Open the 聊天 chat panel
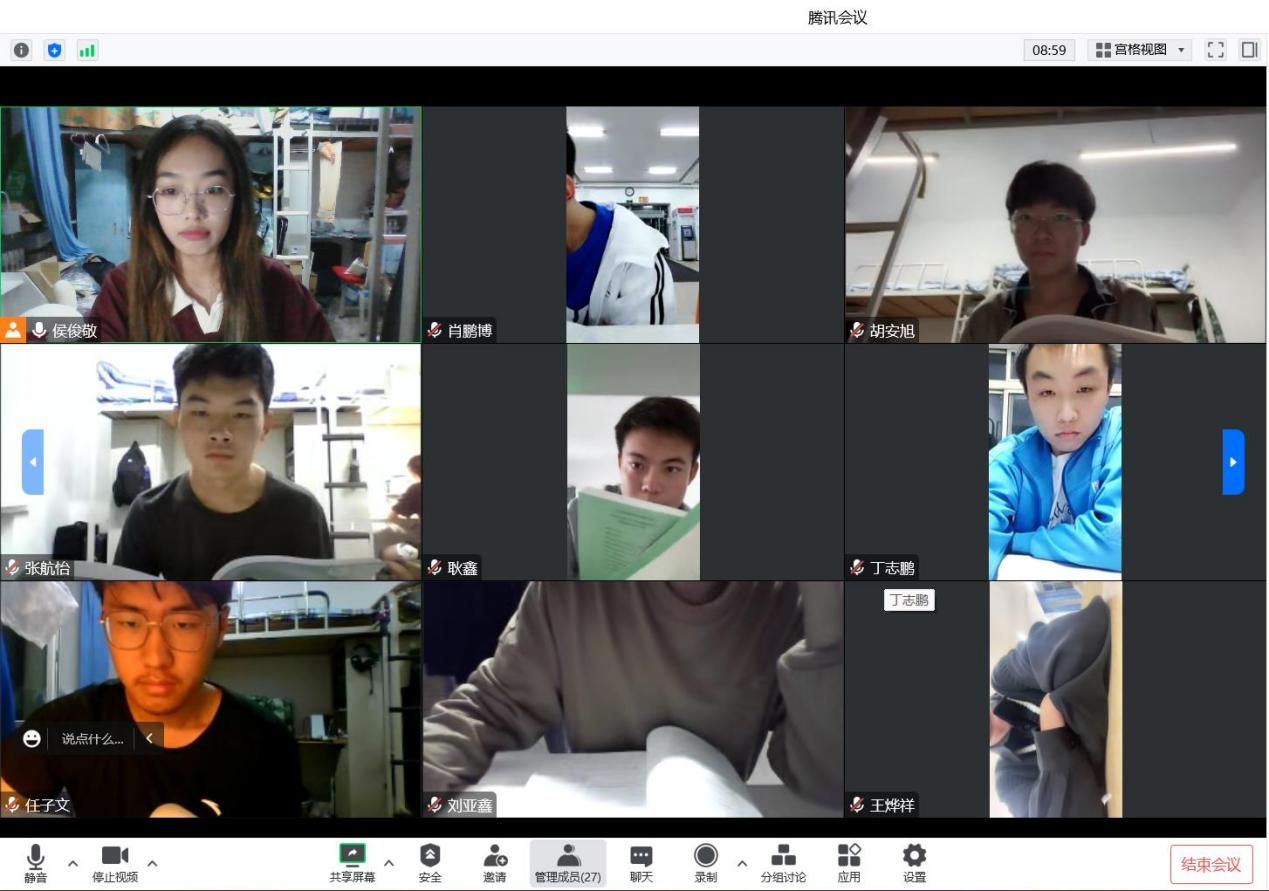The height and width of the screenshot is (891, 1269). pyautogui.click(x=641, y=863)
